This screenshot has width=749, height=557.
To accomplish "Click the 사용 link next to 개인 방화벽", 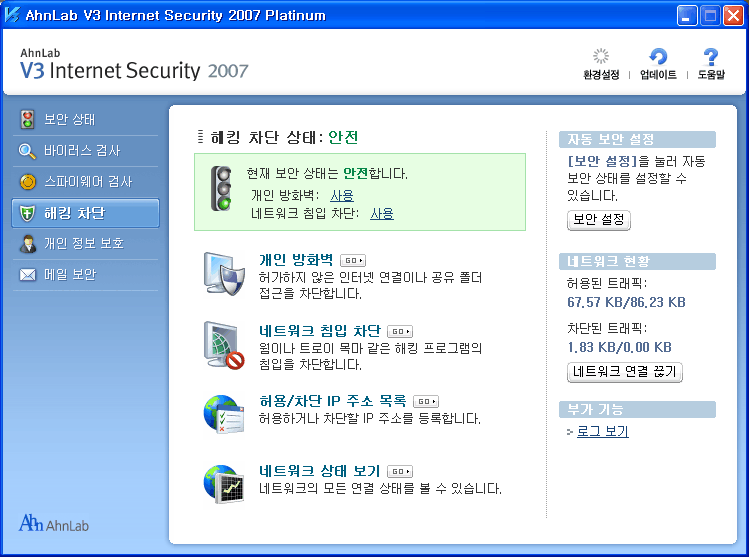I will pyautogui.click(x=342, y=195).
